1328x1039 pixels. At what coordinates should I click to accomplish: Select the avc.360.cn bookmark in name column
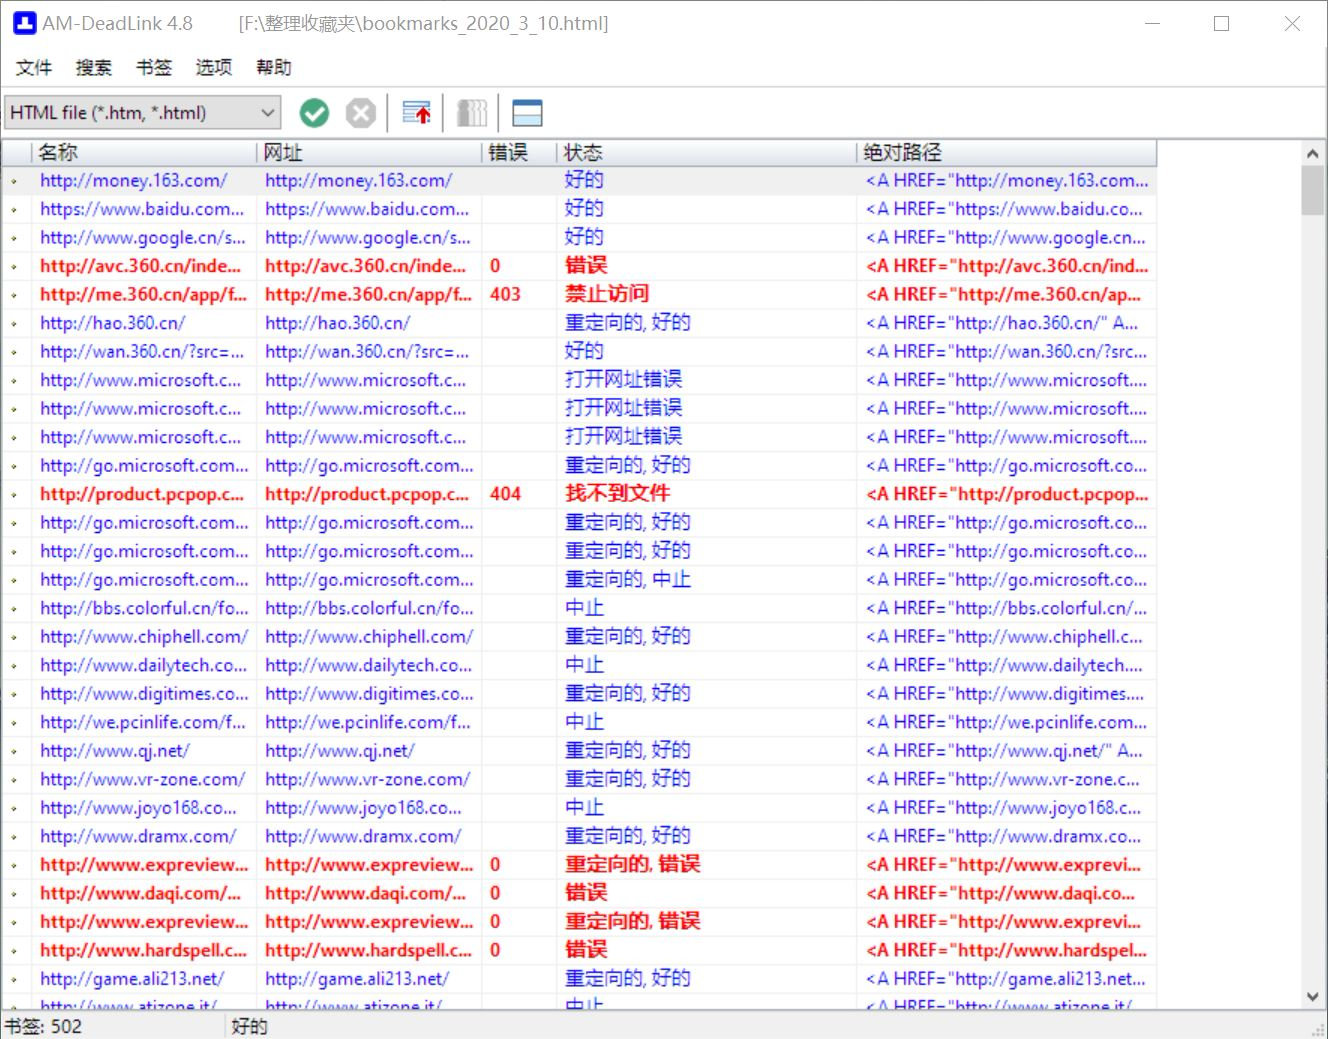140,266
